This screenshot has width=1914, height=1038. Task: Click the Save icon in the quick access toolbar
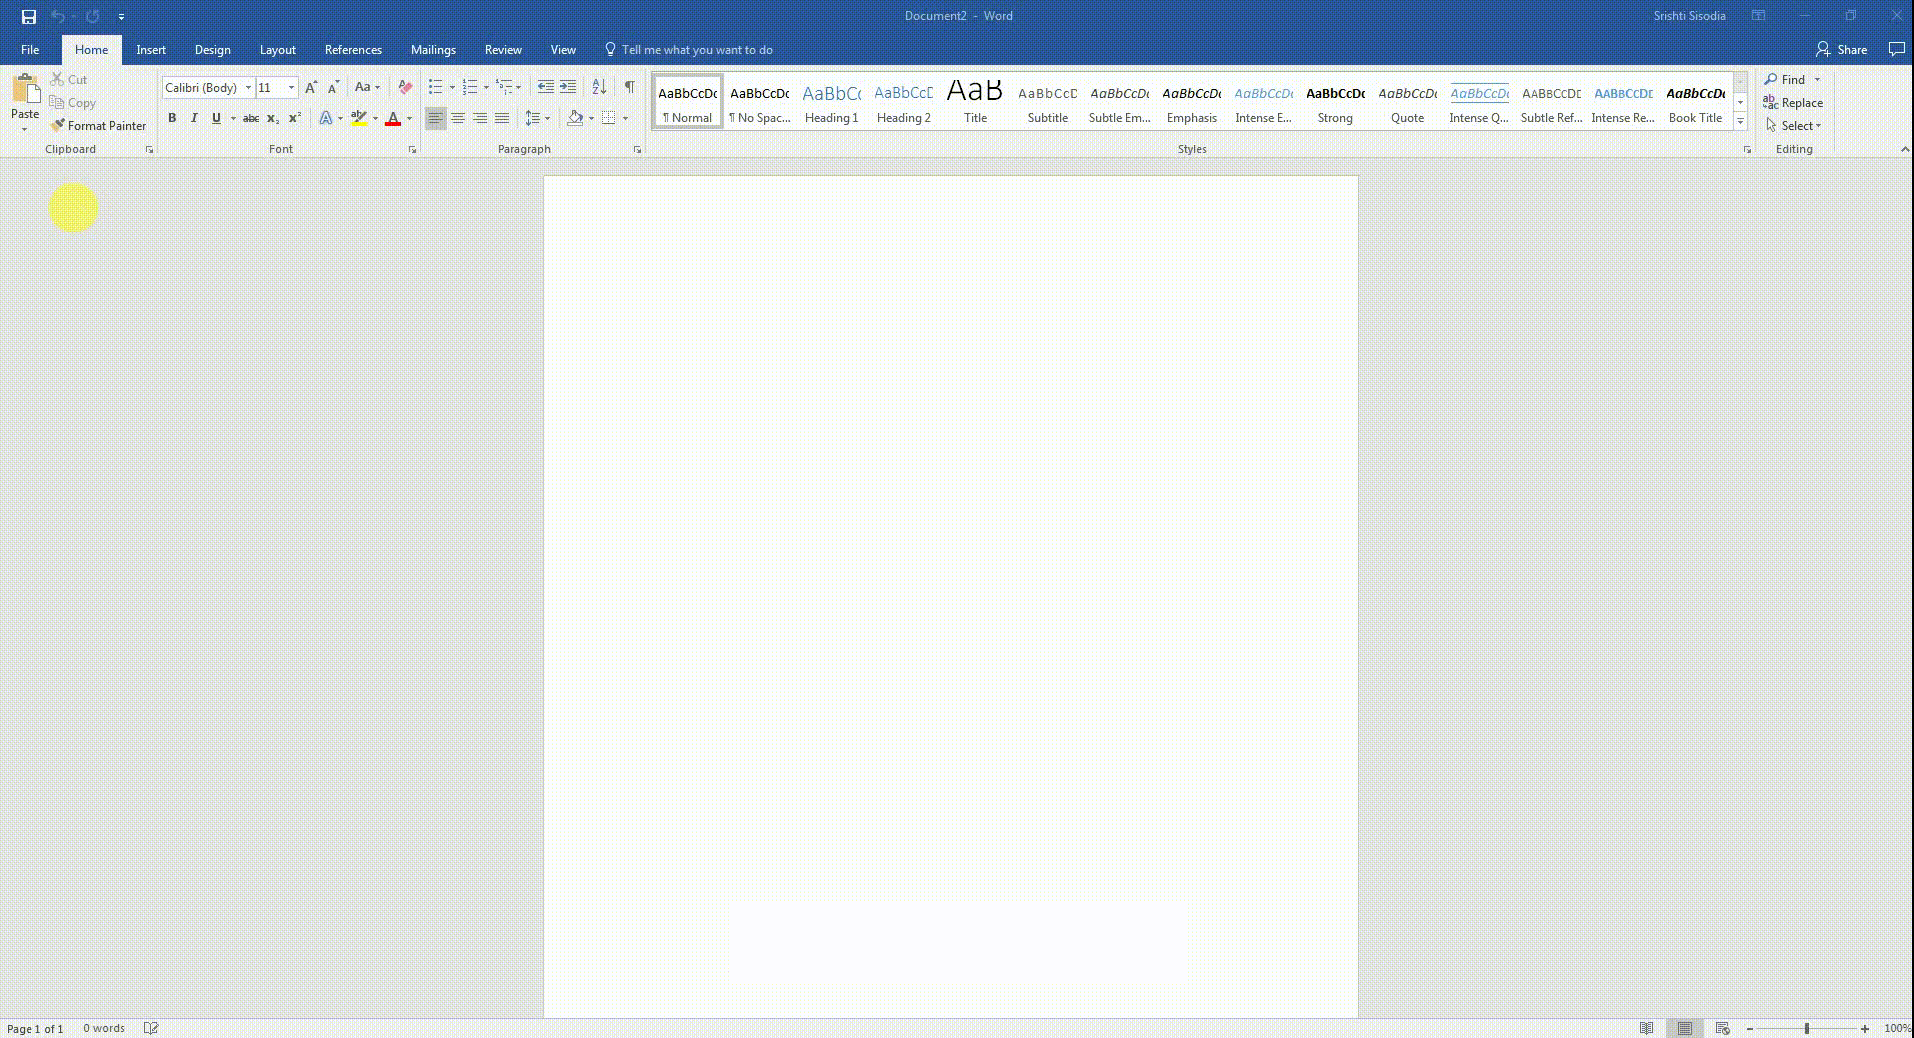pos(29,16)
